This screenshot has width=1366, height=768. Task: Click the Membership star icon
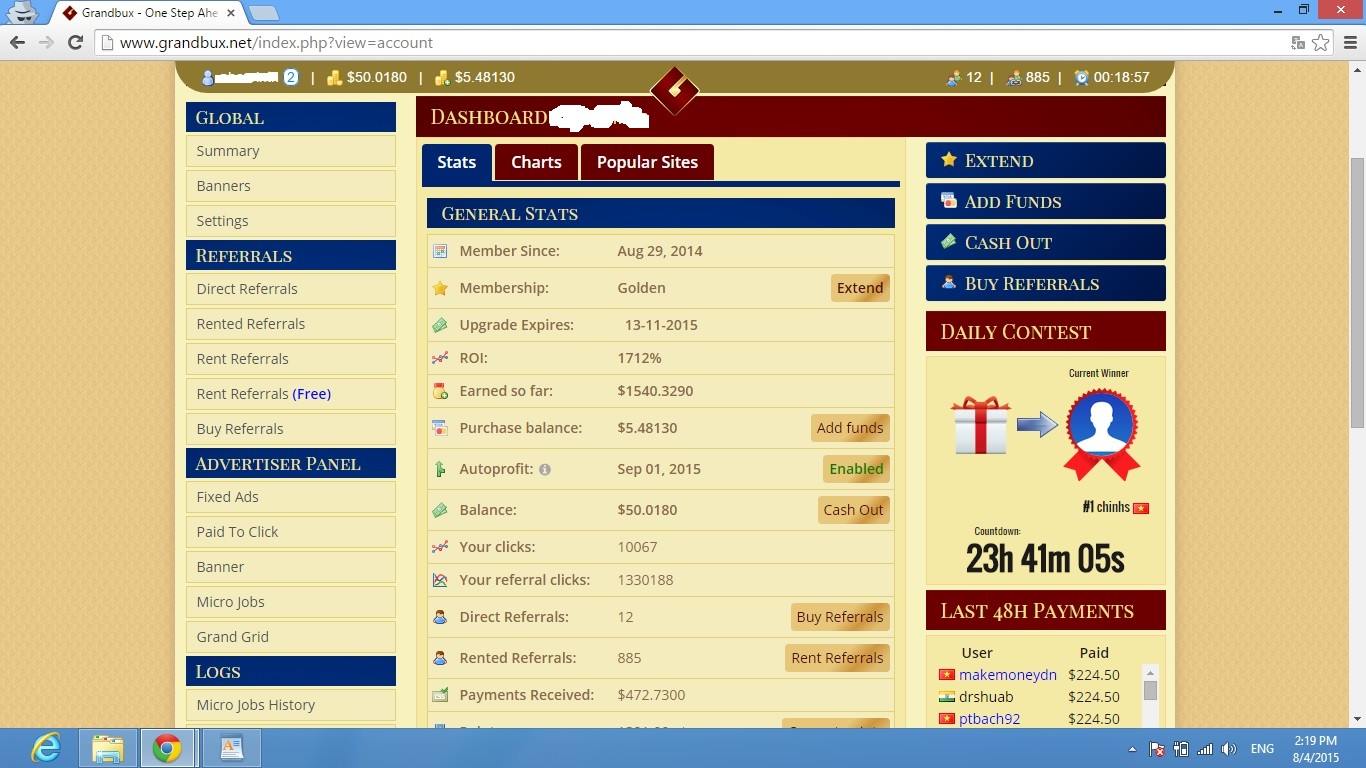coord(440,288)
